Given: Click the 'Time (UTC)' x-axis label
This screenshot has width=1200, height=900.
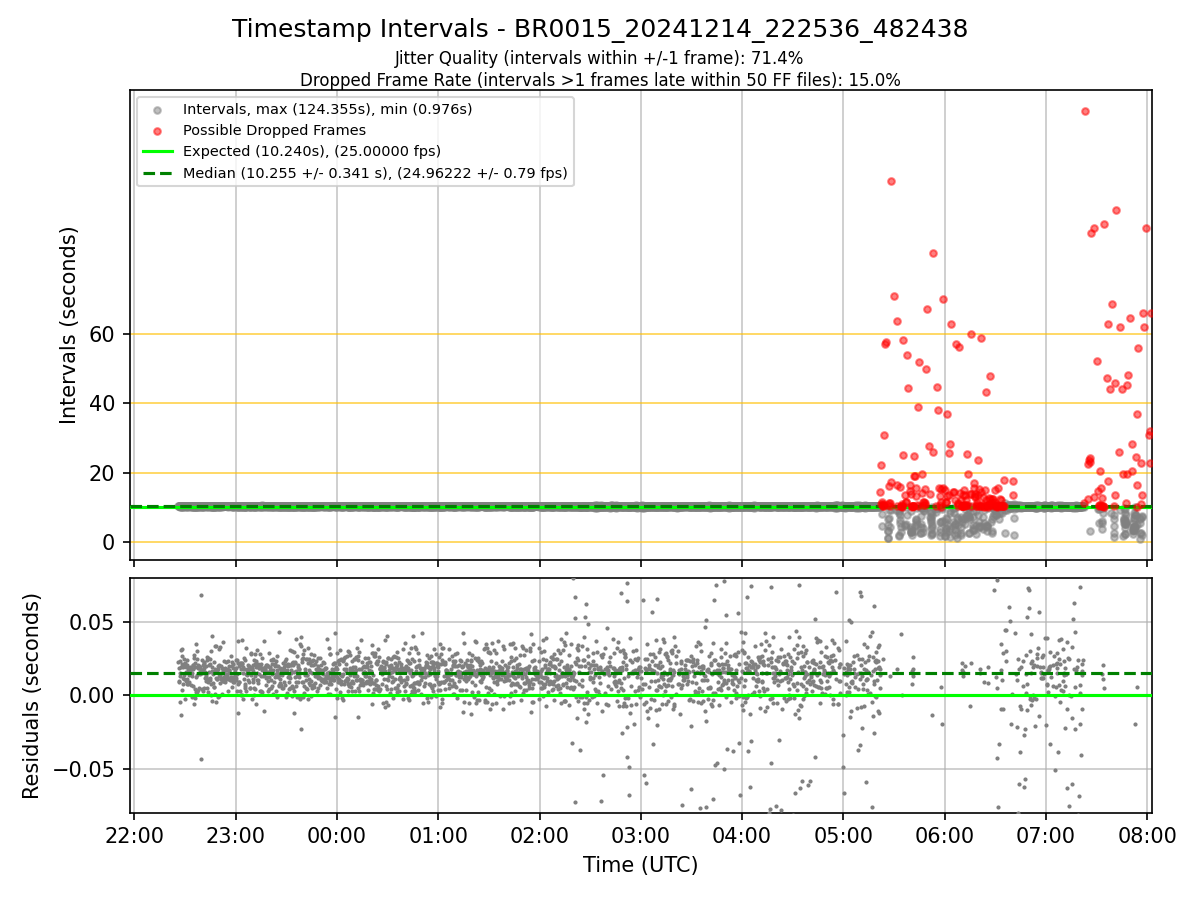Looking at the screenshot, I should coord(641,865).
